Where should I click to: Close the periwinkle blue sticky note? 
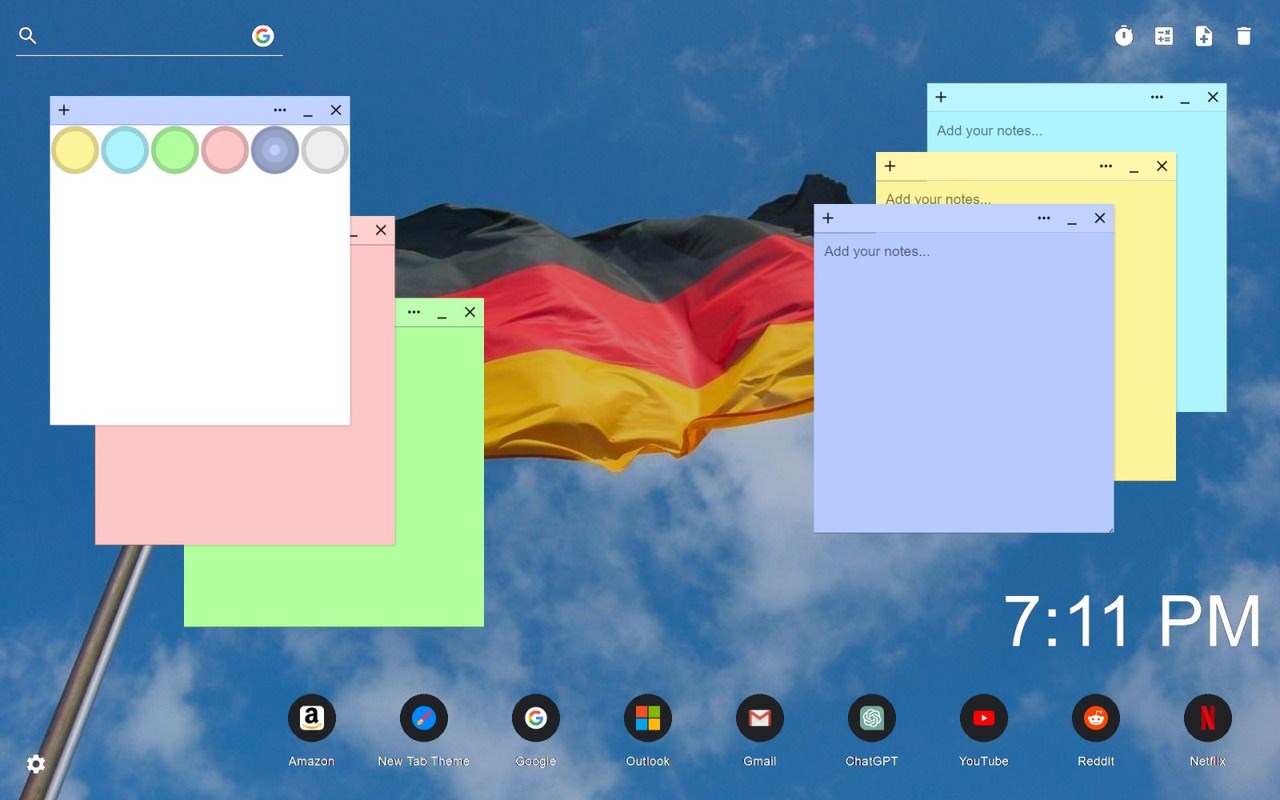[x=1100, y=218]
